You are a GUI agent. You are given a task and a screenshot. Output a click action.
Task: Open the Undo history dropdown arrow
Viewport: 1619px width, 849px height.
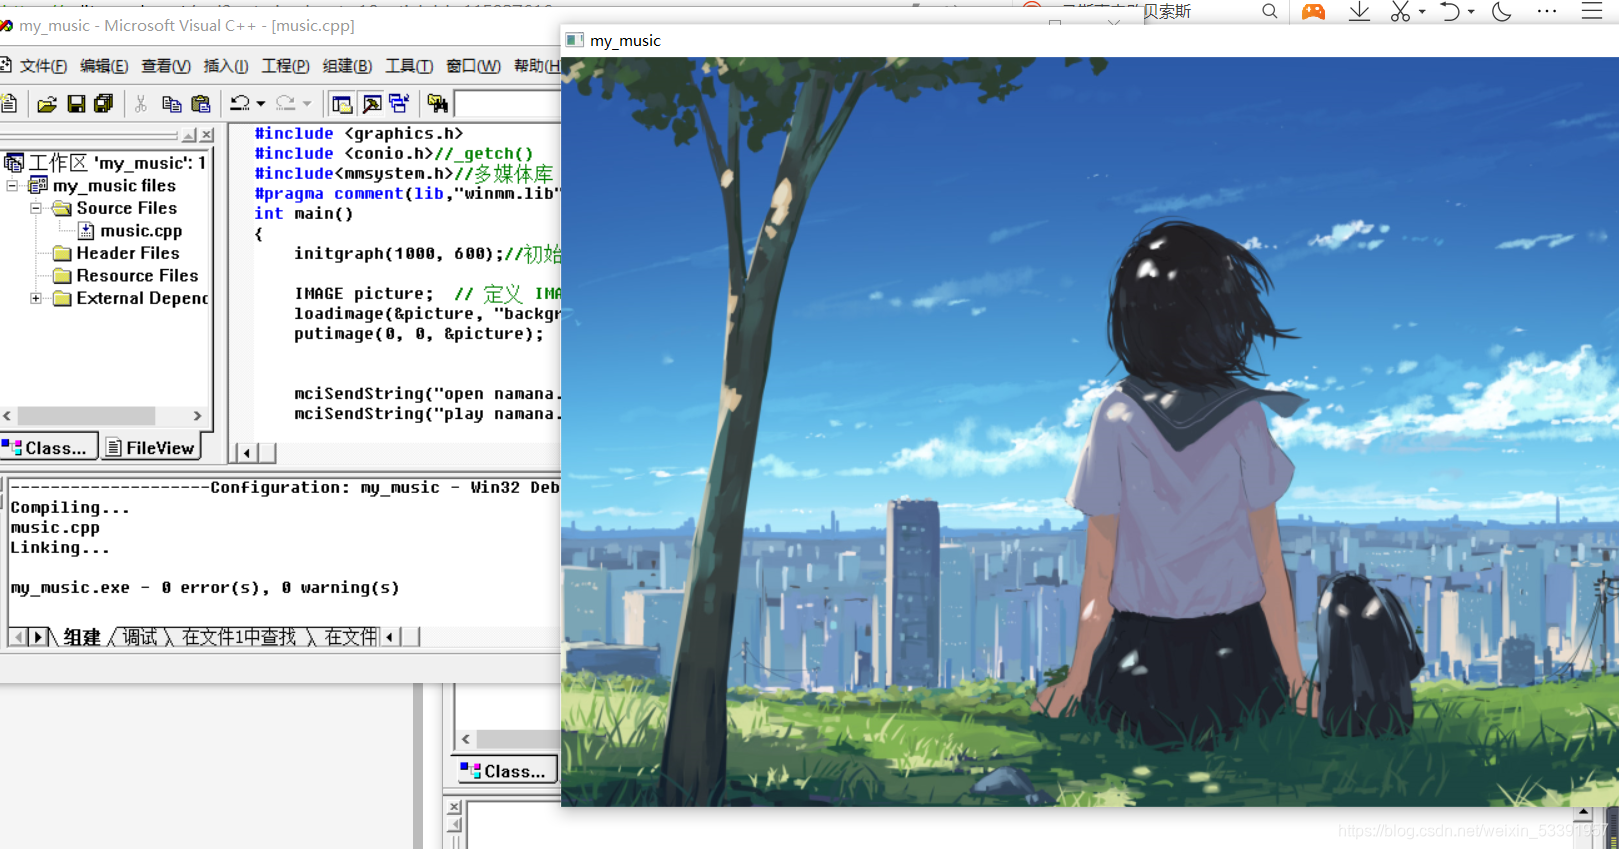coord(261,104)
